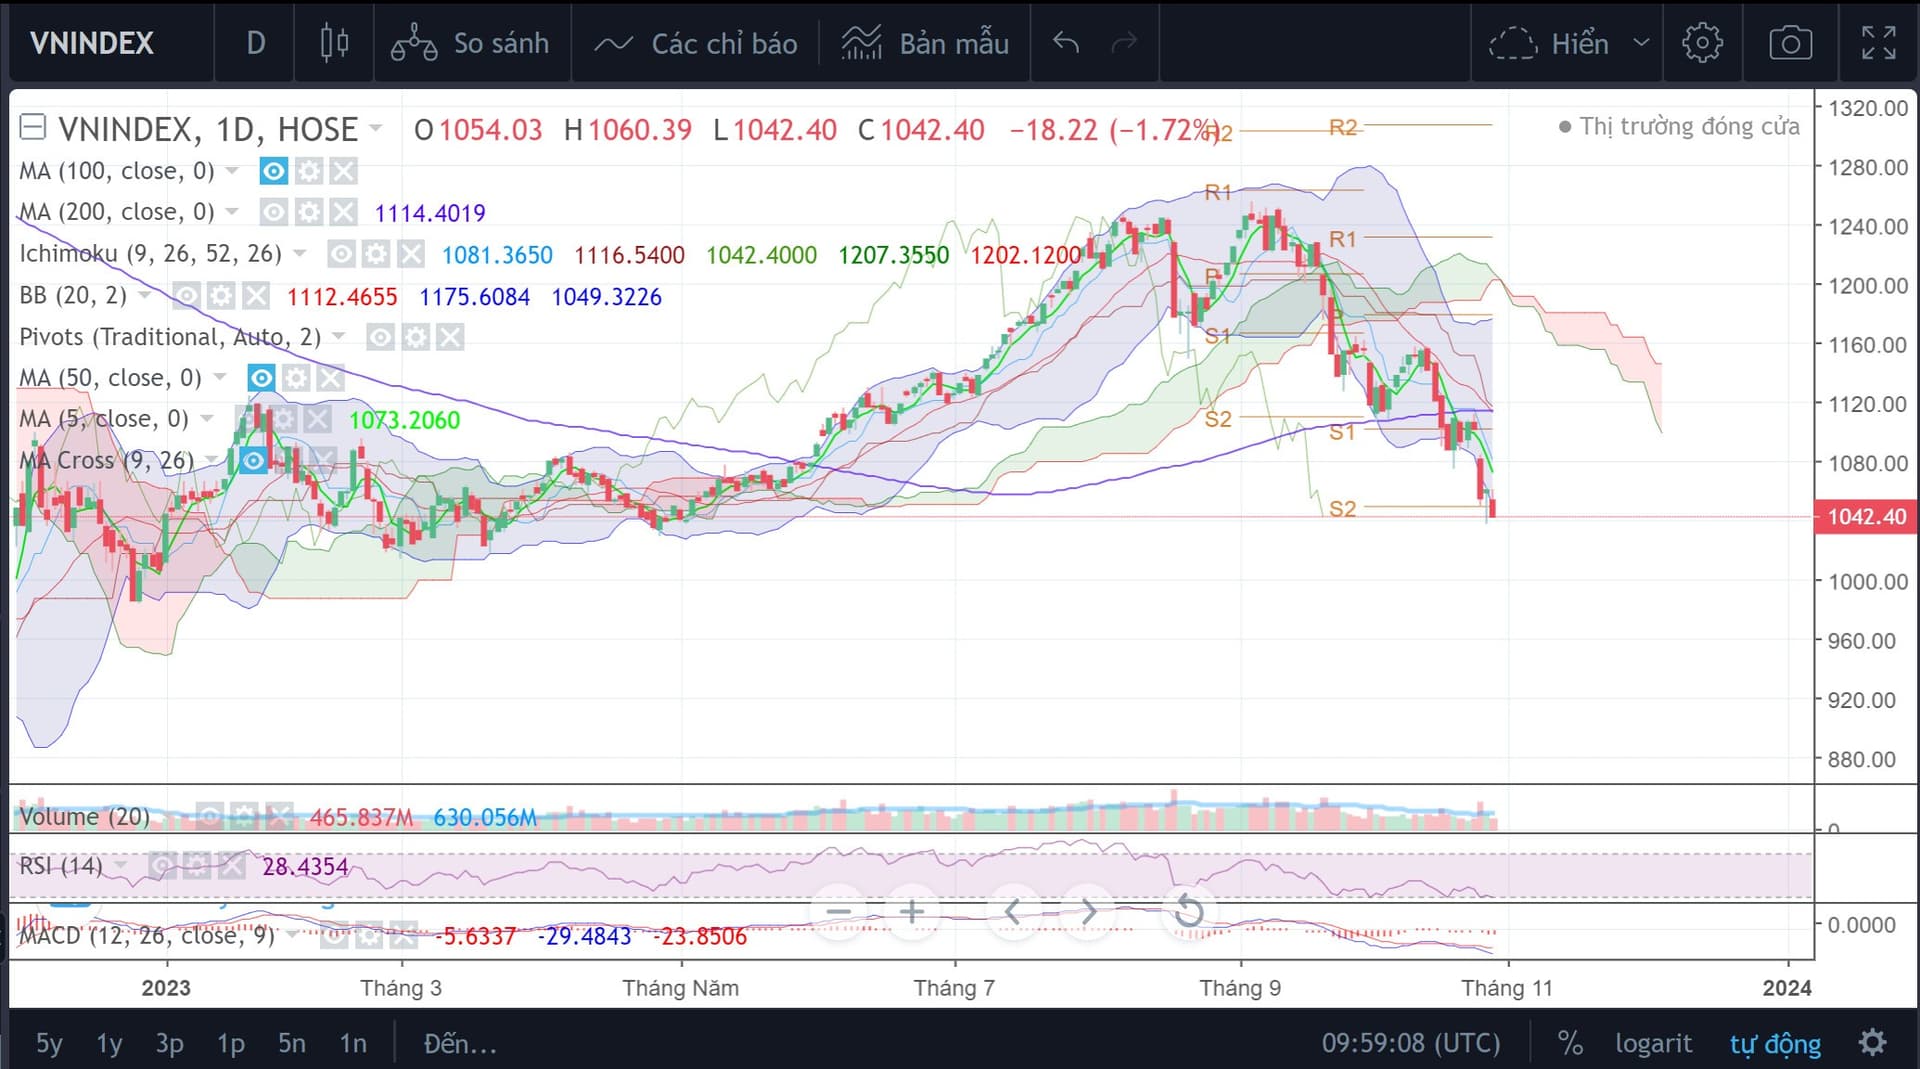1920x1069 pixels.
Task: Zoom out the chart with minus button
Action: 838,912
